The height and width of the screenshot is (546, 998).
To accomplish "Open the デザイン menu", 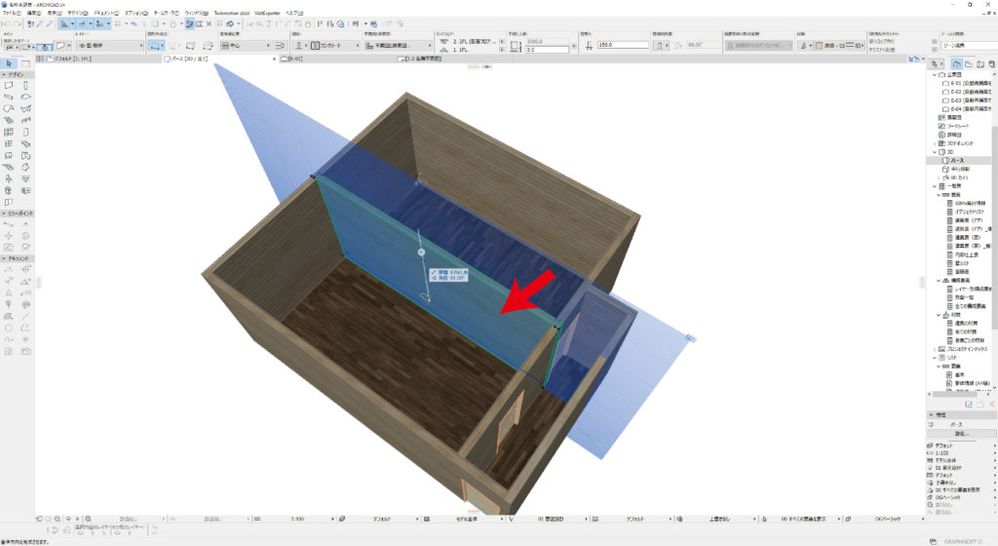I will pyautogui.click(x=78, y=13).
